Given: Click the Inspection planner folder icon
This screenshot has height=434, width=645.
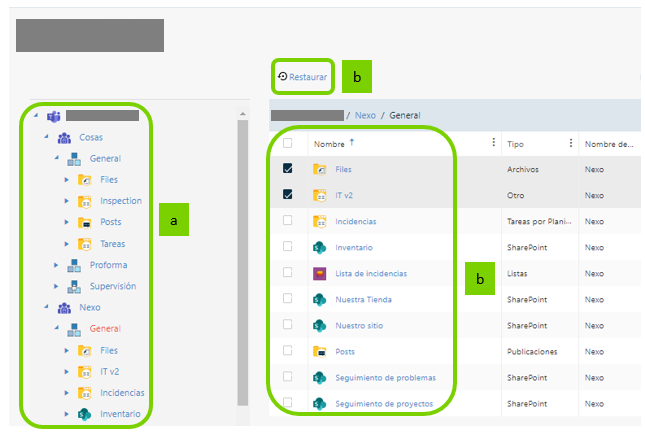Looking at the screenshot, I should (x=85, y=201).
